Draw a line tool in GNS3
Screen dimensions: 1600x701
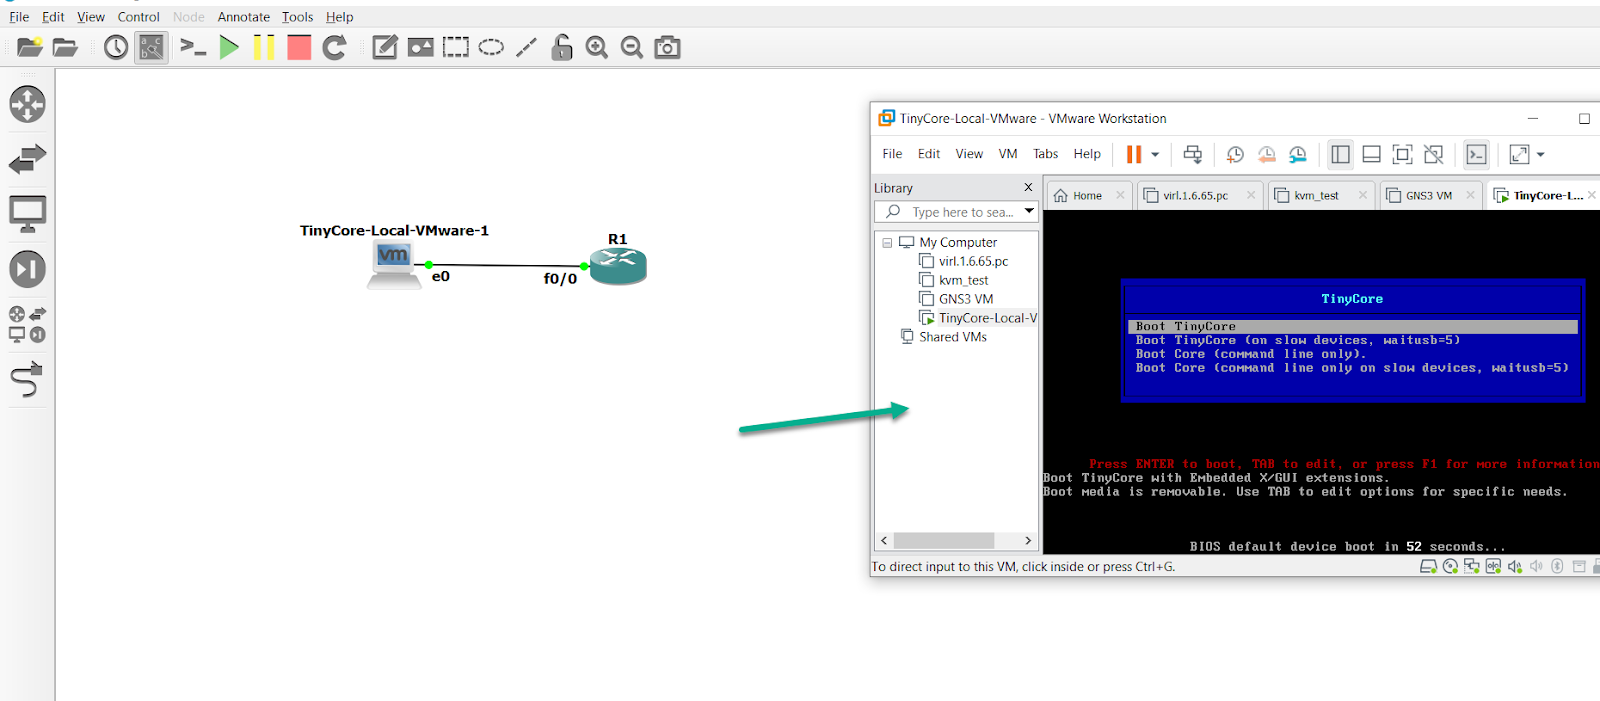tap(526, 47)
